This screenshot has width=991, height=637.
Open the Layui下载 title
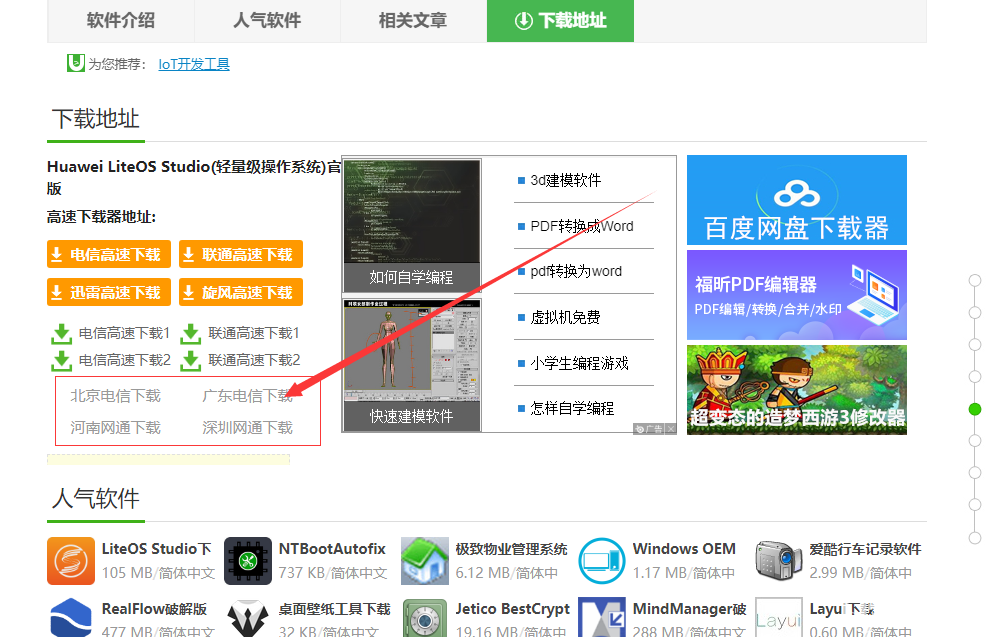(842, 609)
